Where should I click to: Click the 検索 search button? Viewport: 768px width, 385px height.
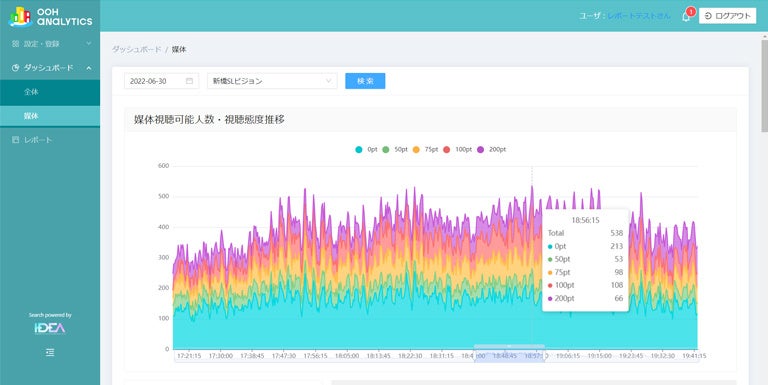pyautogui.click(x=365, y=81)
